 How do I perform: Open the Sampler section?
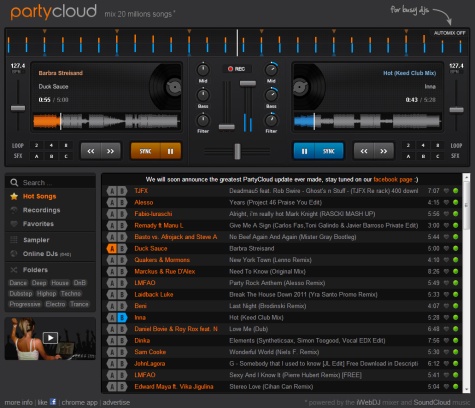(36, 240)
